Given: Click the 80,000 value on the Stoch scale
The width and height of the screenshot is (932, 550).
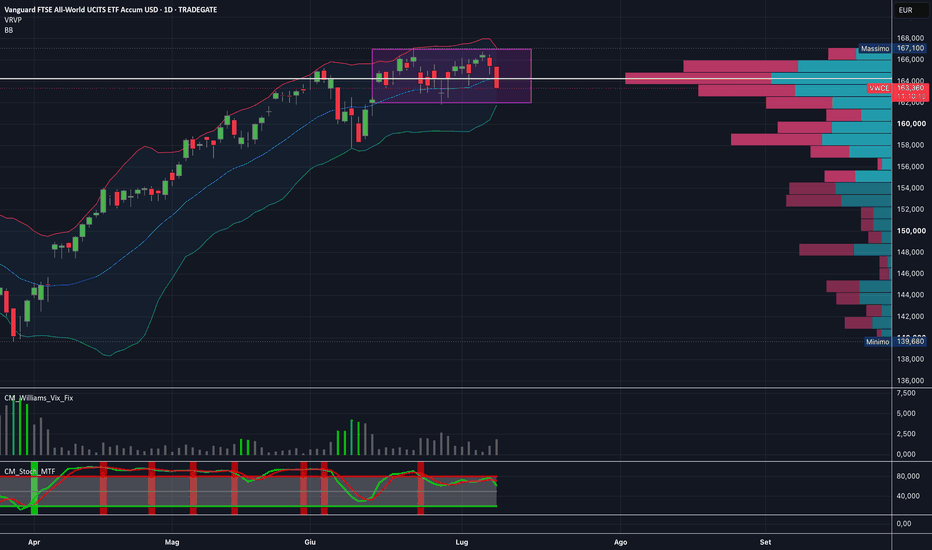Looking at the screenshot, I should coord(908,476).
